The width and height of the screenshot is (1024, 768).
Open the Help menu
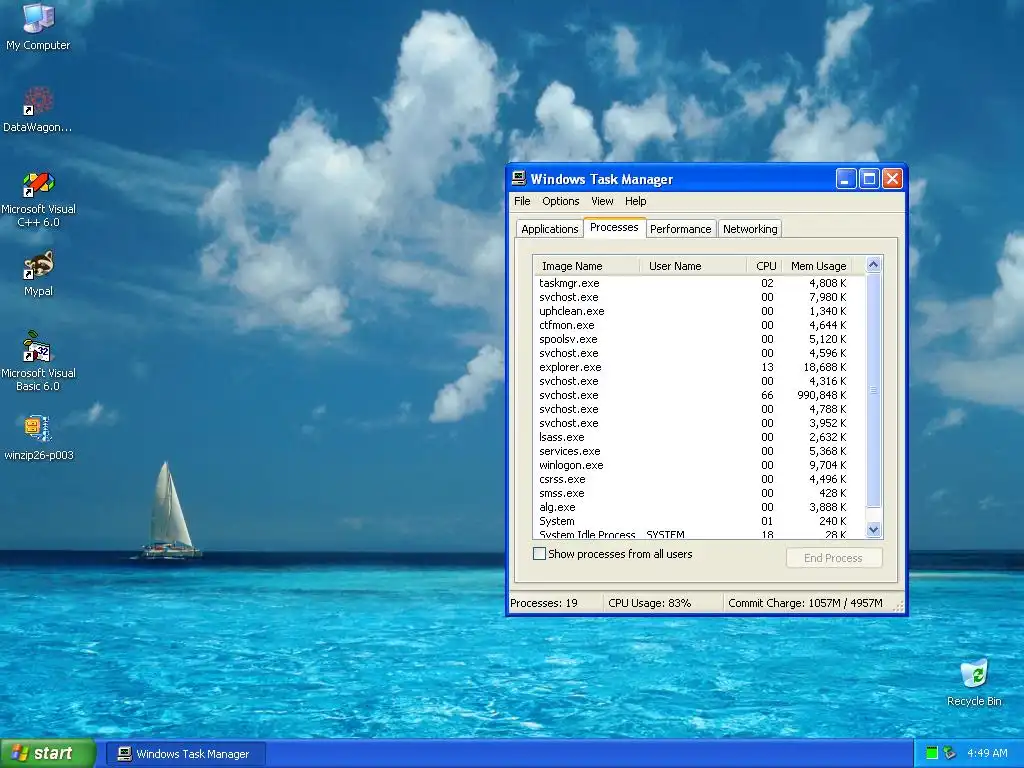click(635, 201)
